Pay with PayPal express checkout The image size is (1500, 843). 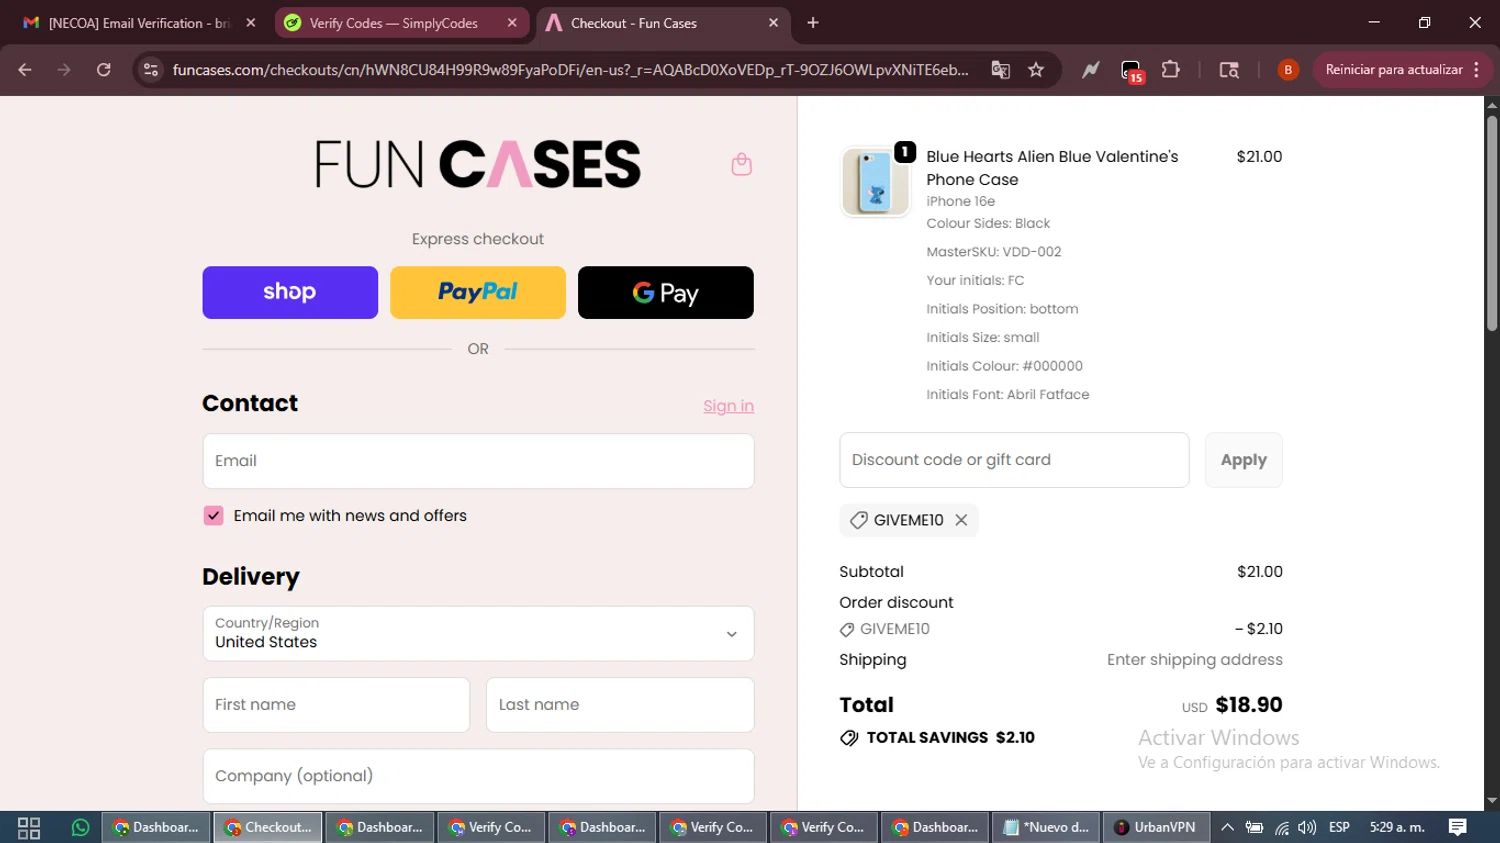point(478,292)
